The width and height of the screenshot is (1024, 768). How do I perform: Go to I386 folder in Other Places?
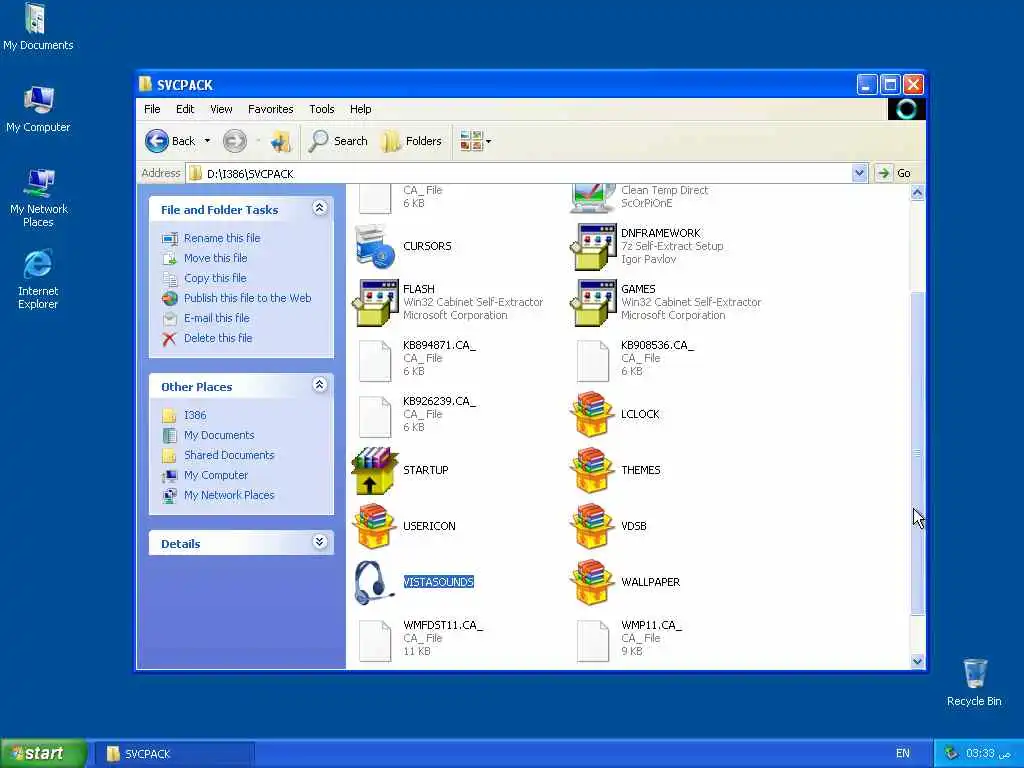(x=195, y=415)
